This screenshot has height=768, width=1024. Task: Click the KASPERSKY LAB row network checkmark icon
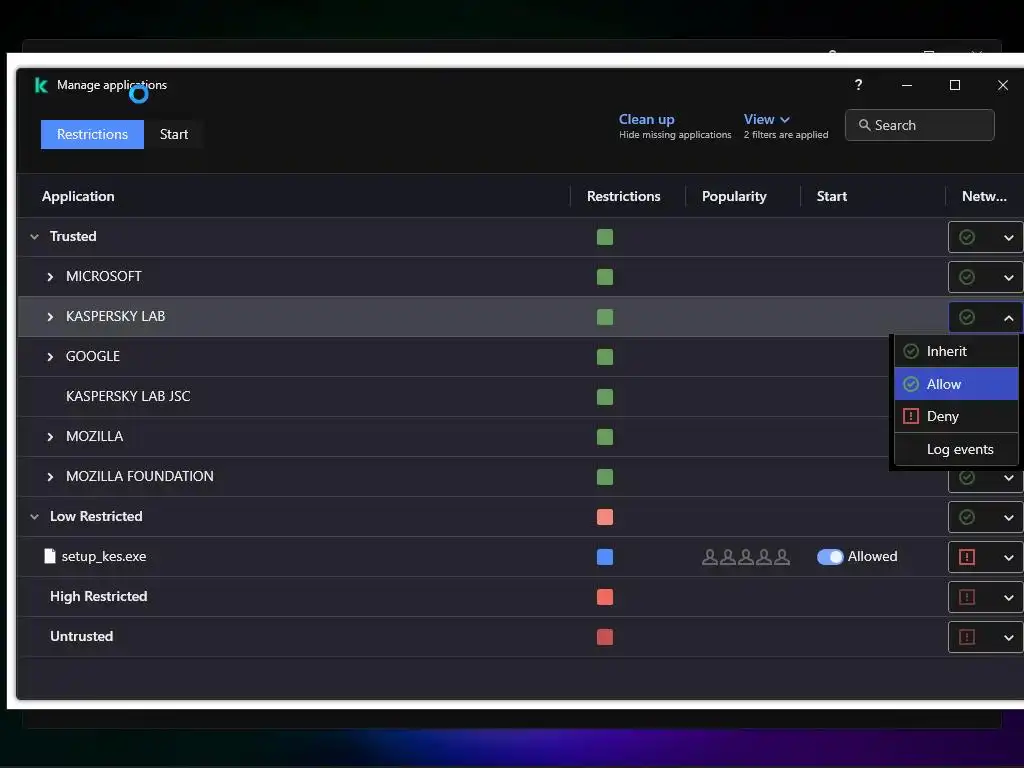967,317
